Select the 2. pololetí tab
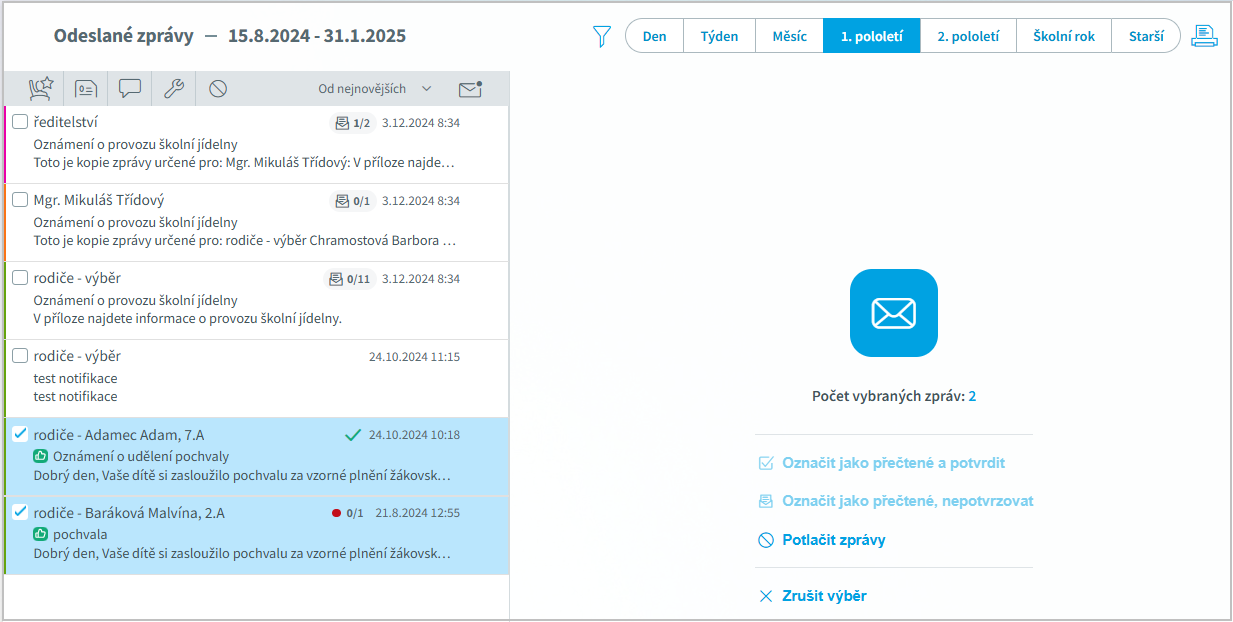Viewport: 1233px width, 622px height. click(967, 36)
